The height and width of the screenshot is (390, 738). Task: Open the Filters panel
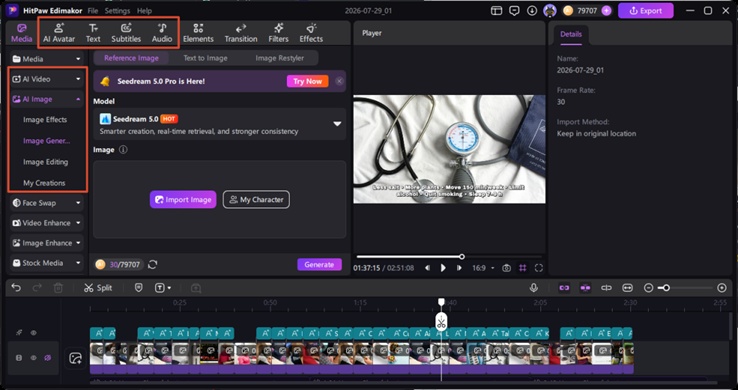pos(278,33)
